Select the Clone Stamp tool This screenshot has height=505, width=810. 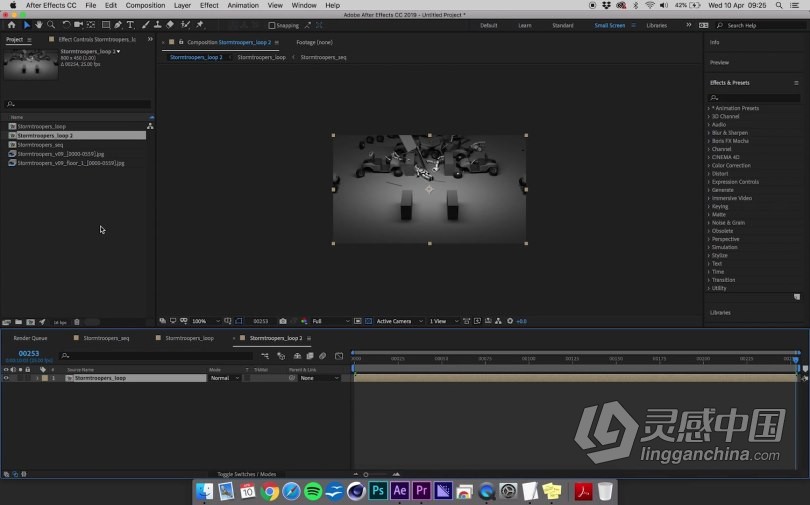pos(158,25)
